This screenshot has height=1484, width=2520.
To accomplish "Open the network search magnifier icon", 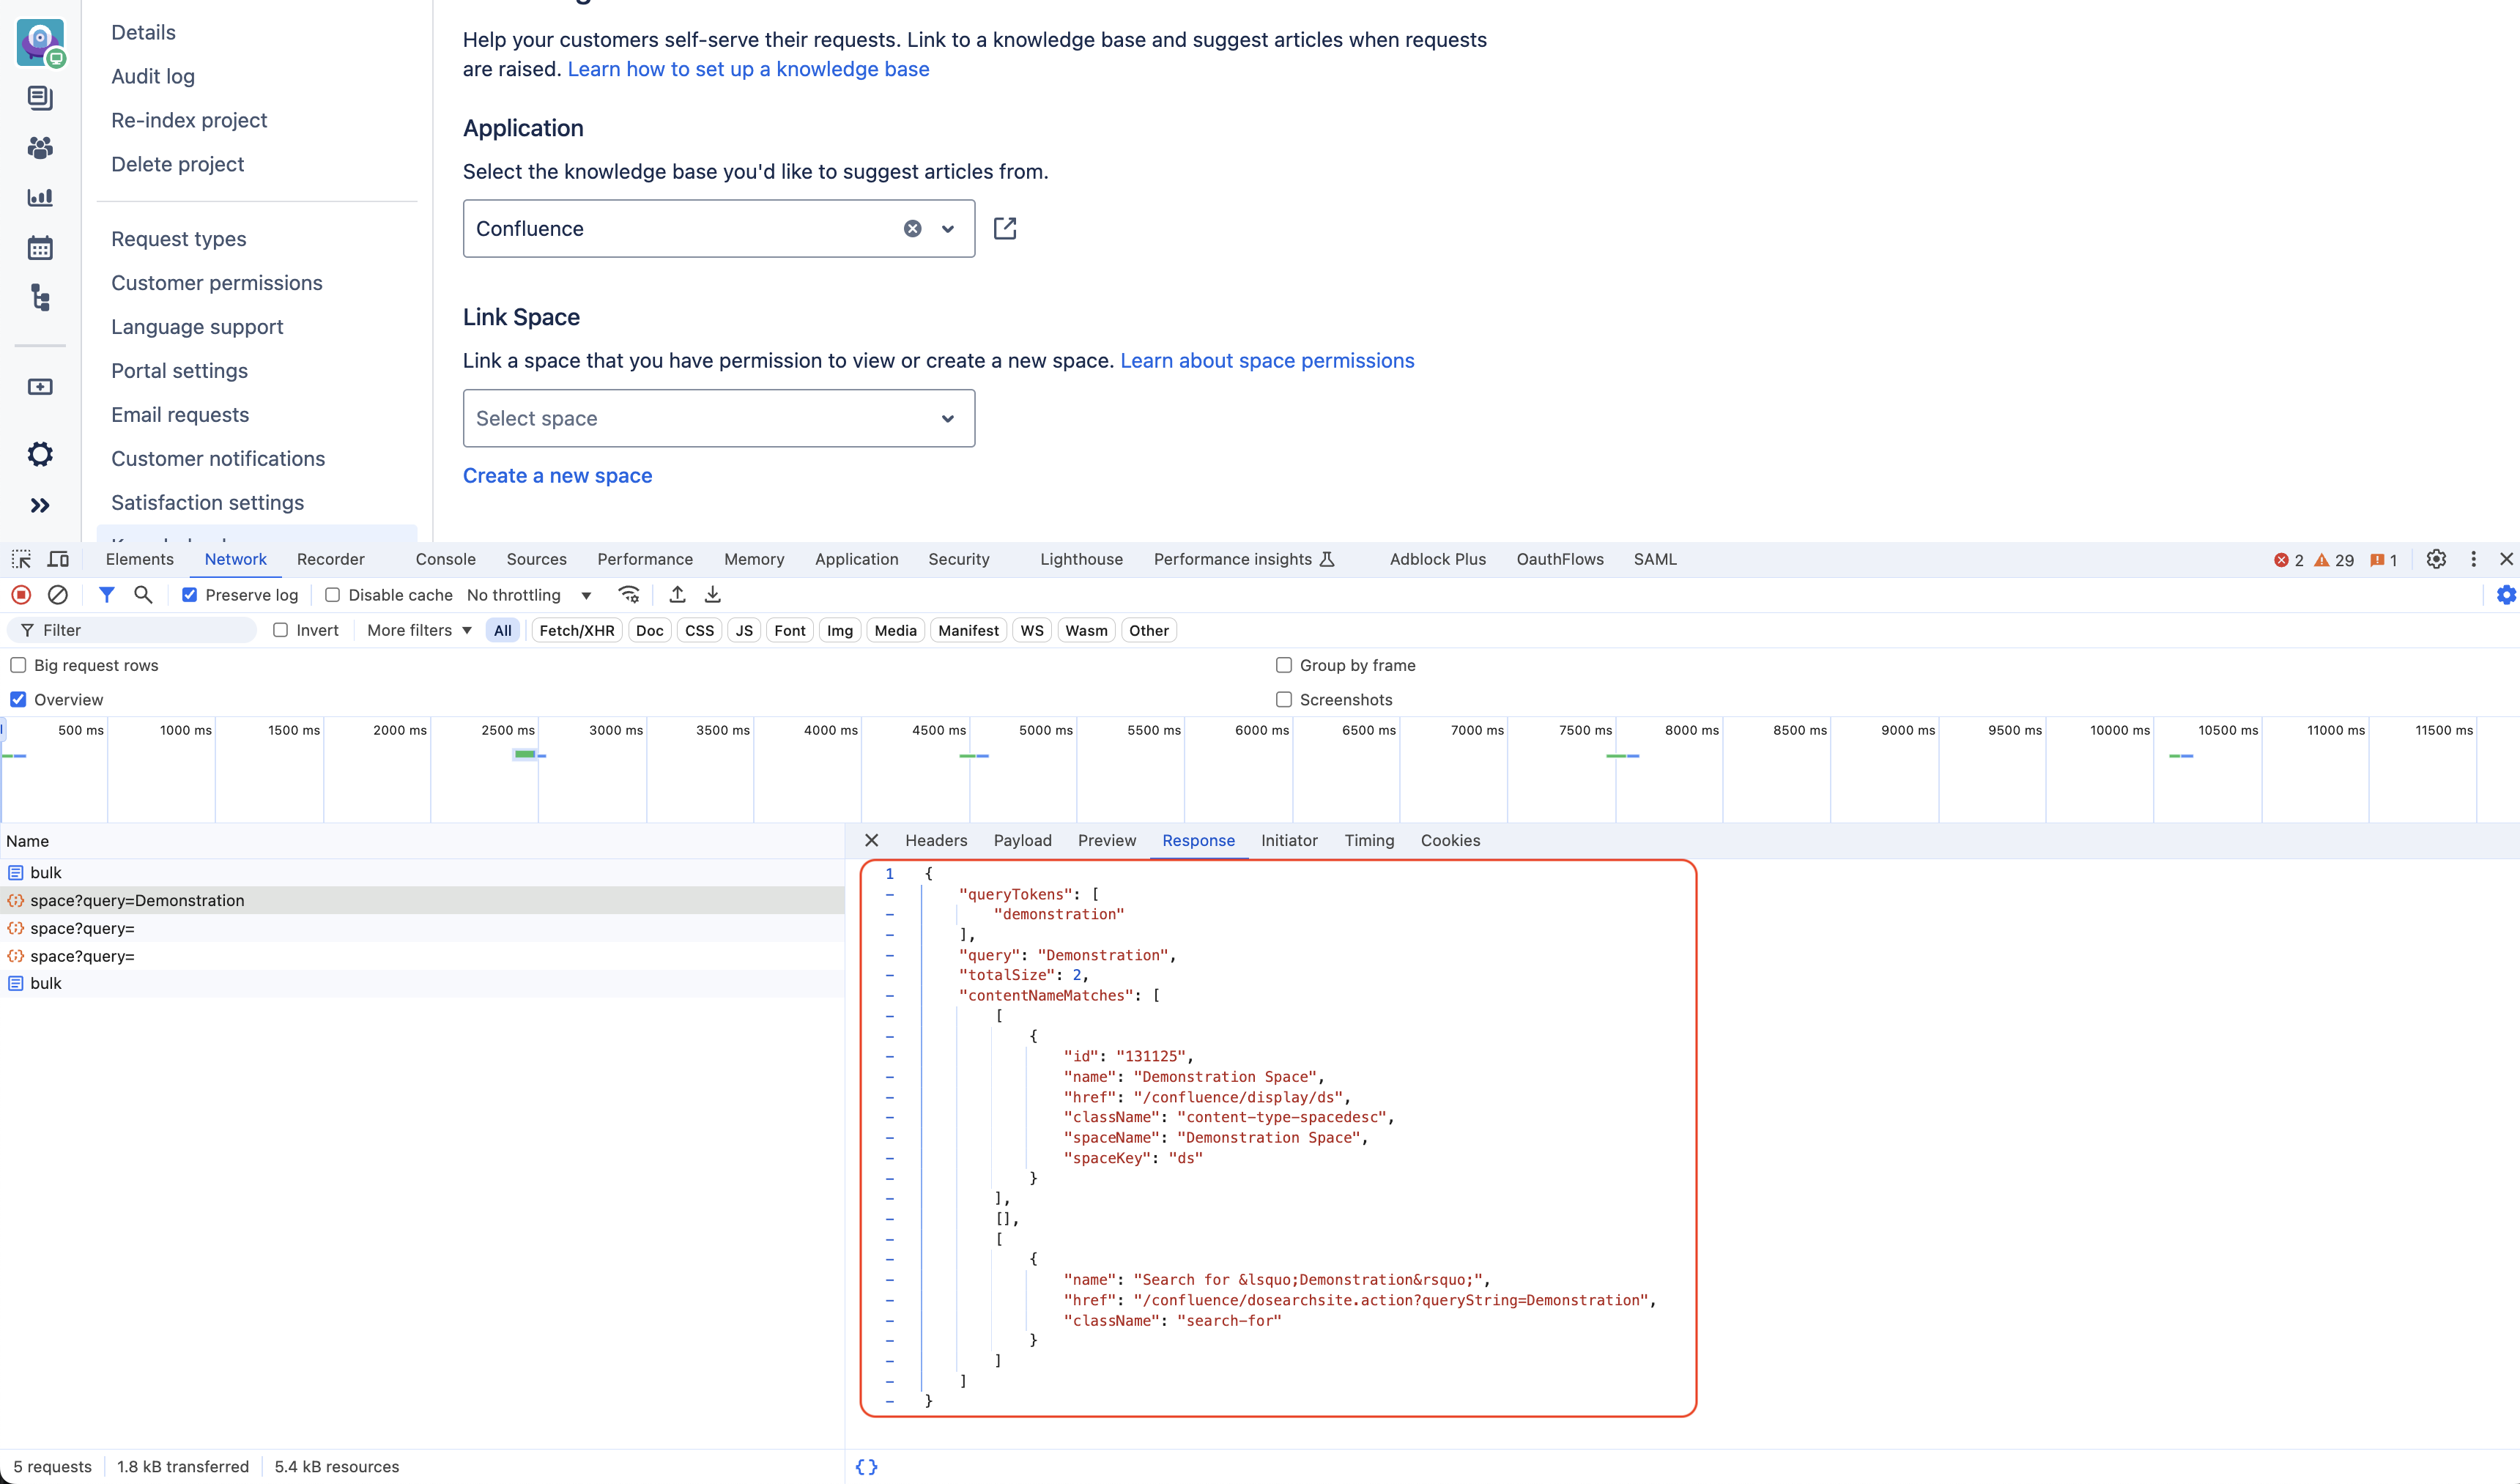I will click(x=143, y=595).
